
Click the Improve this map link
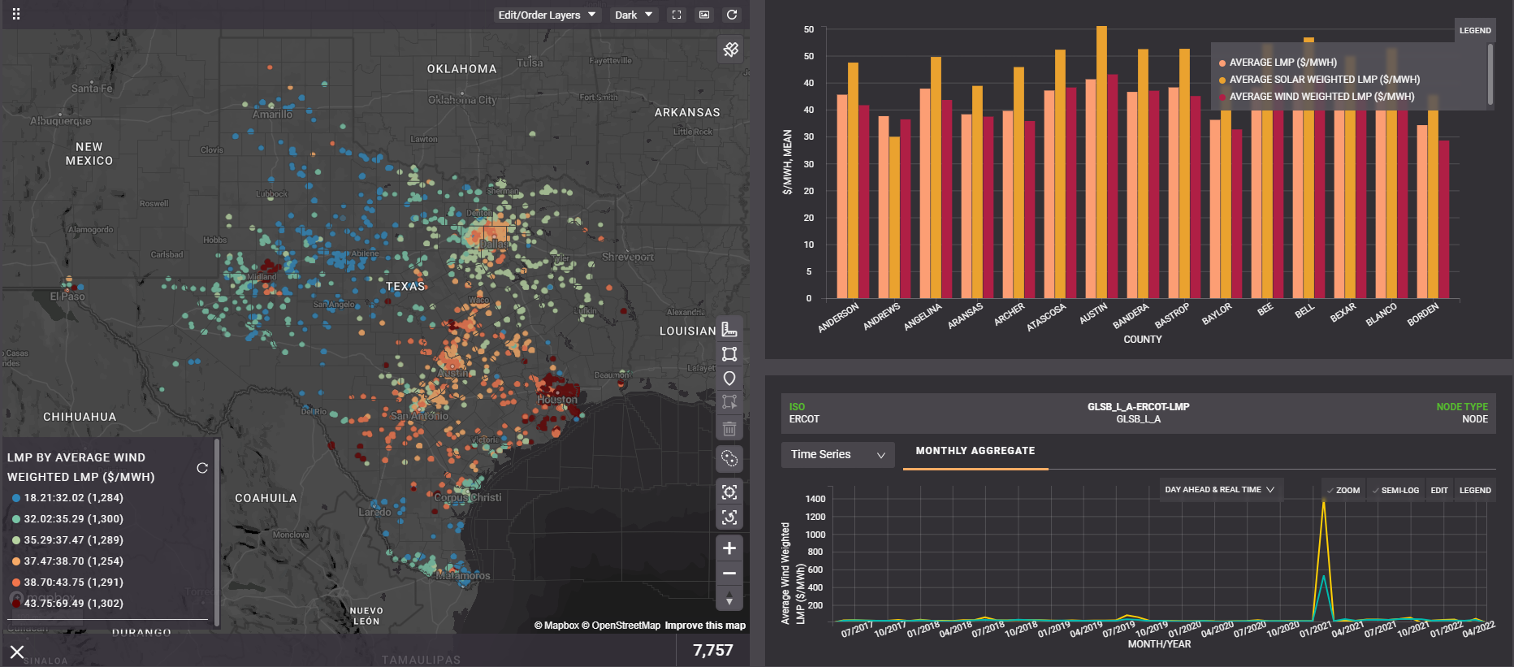coord(705,626)
